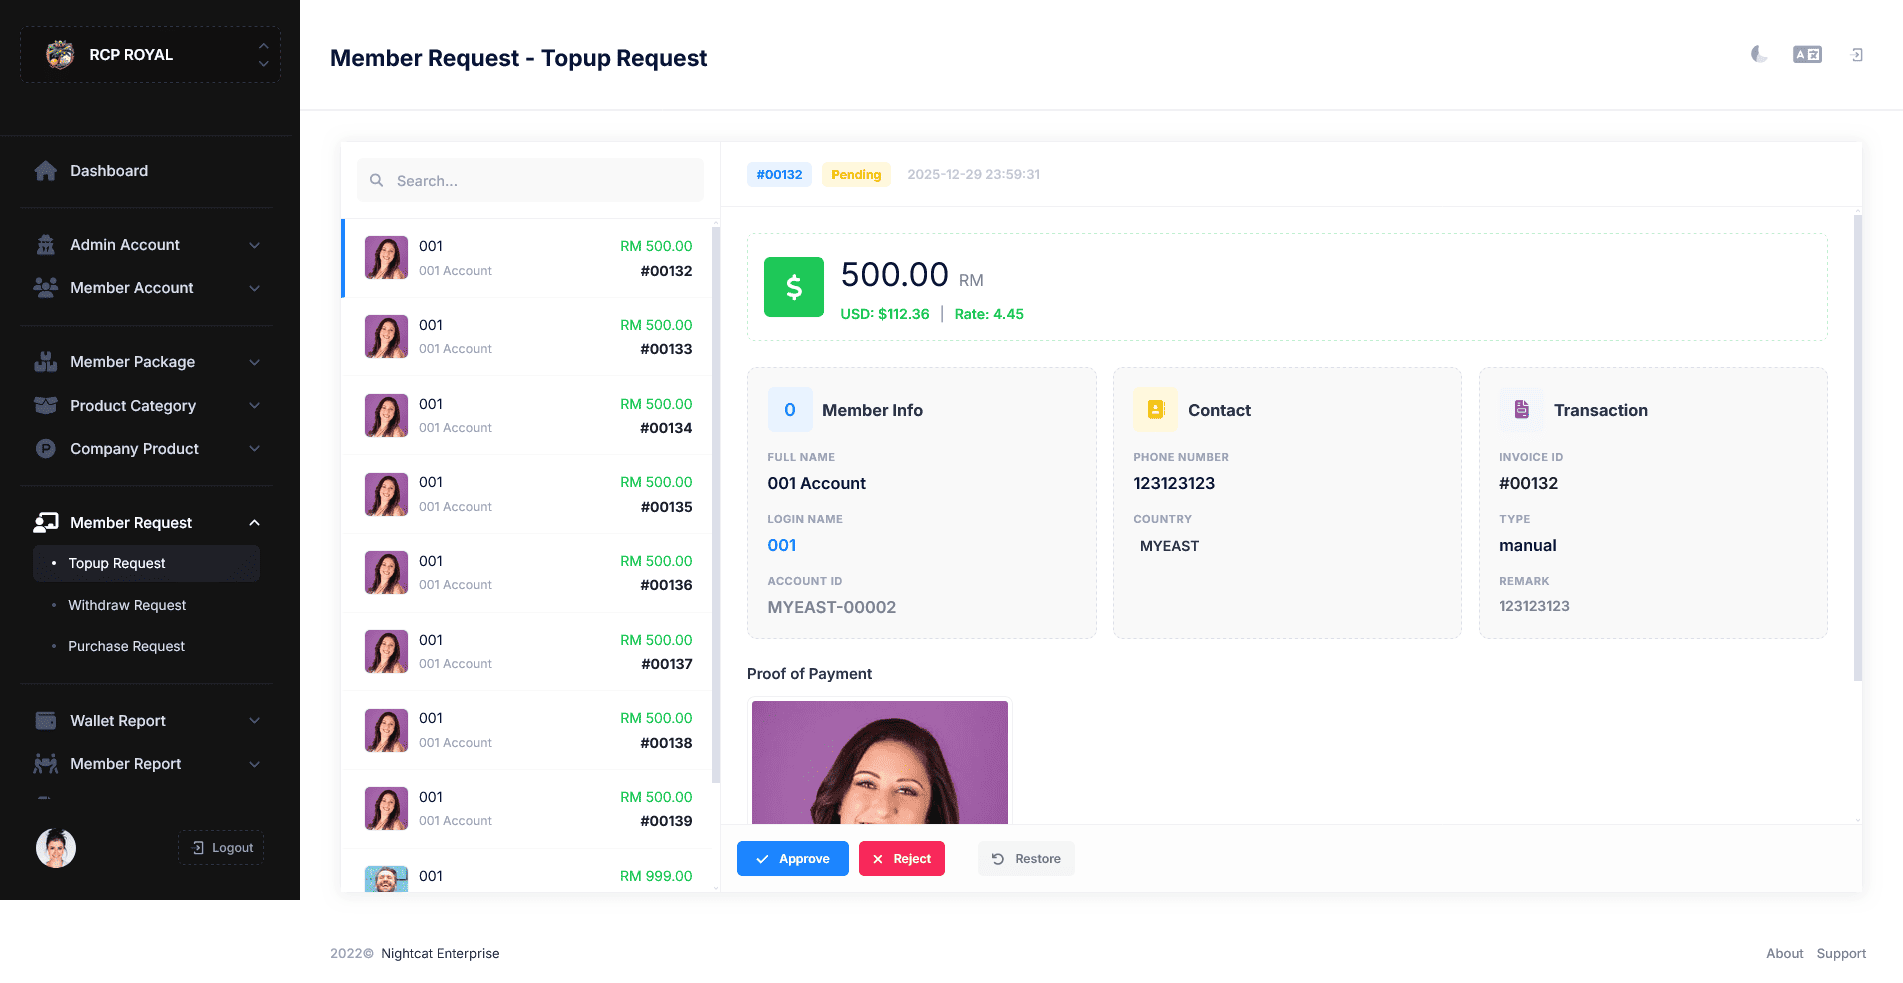
Task: Open the RCP ROYAL workspace switcher
Action: [150, 55]
